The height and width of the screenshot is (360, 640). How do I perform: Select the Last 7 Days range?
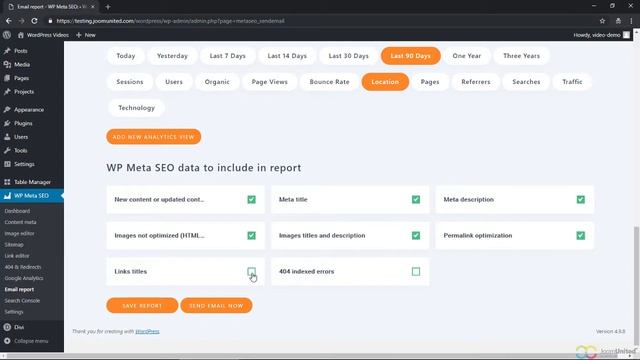(228, 56)
